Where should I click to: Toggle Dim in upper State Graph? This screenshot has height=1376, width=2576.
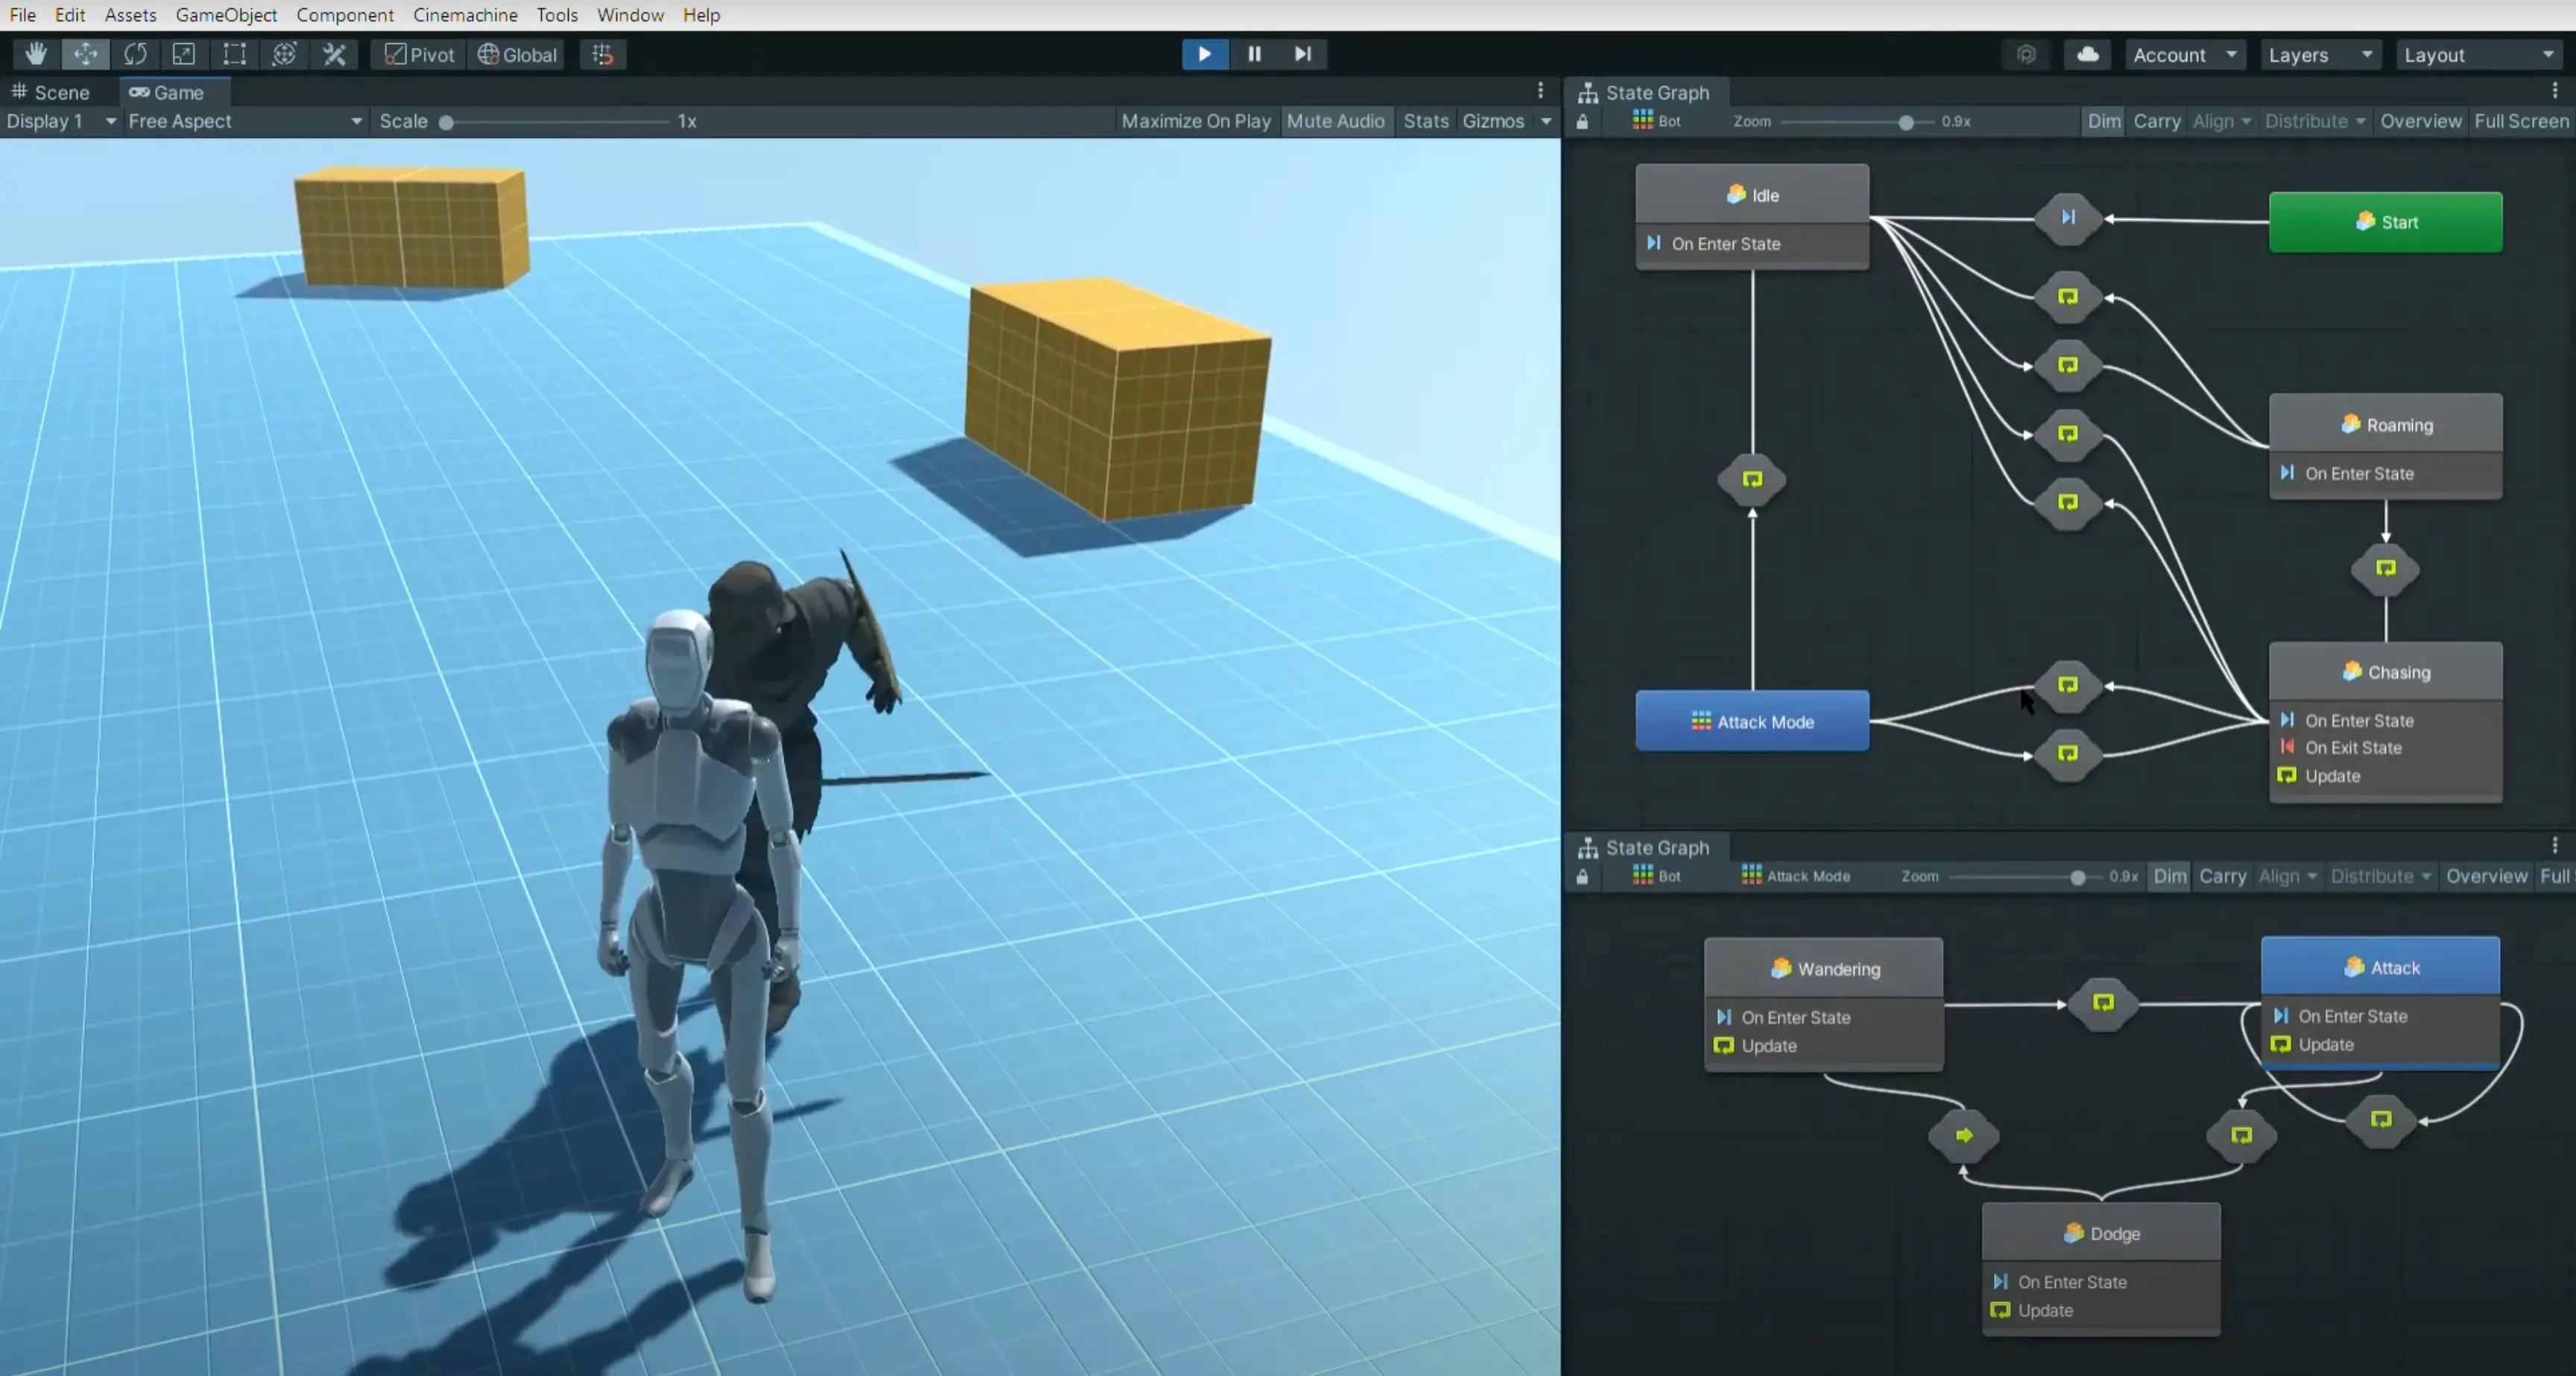tap(2103, 121)
